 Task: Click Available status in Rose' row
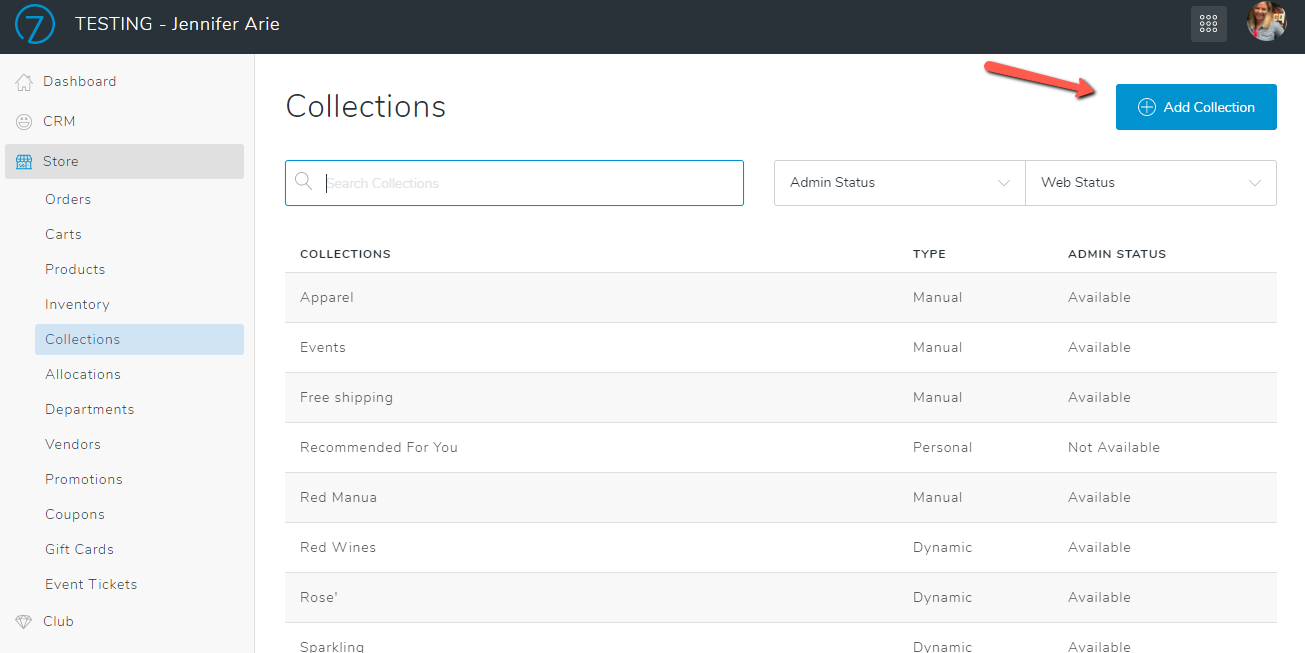click(x=1099, y=597)
